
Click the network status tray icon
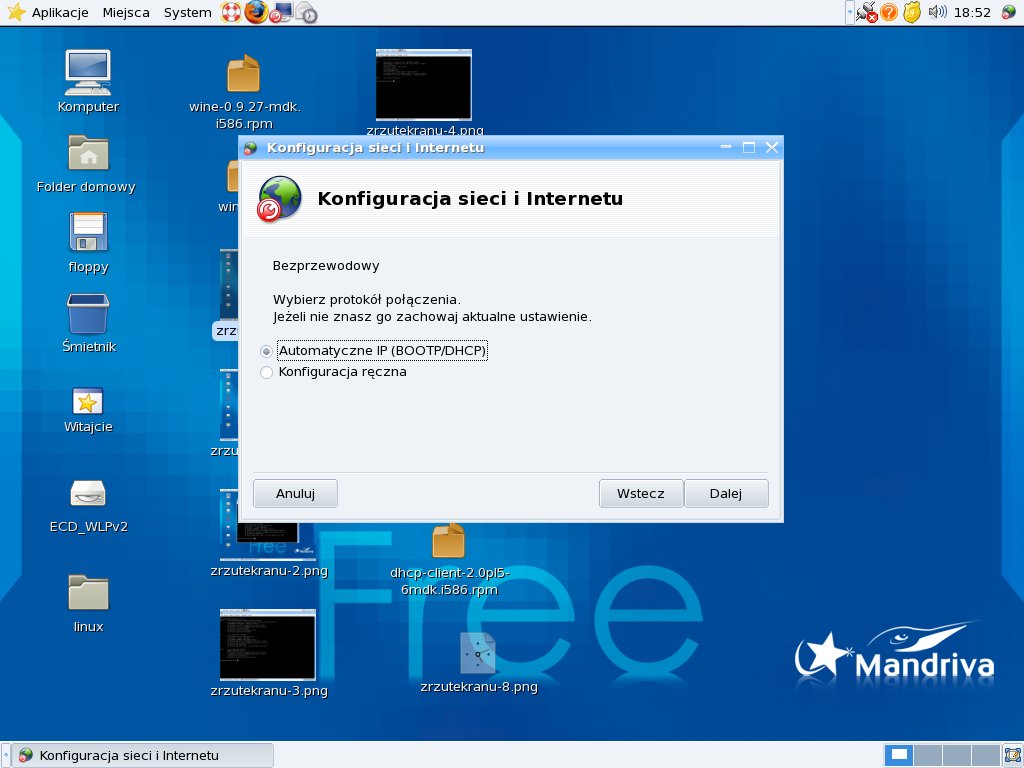coord(866,13)
